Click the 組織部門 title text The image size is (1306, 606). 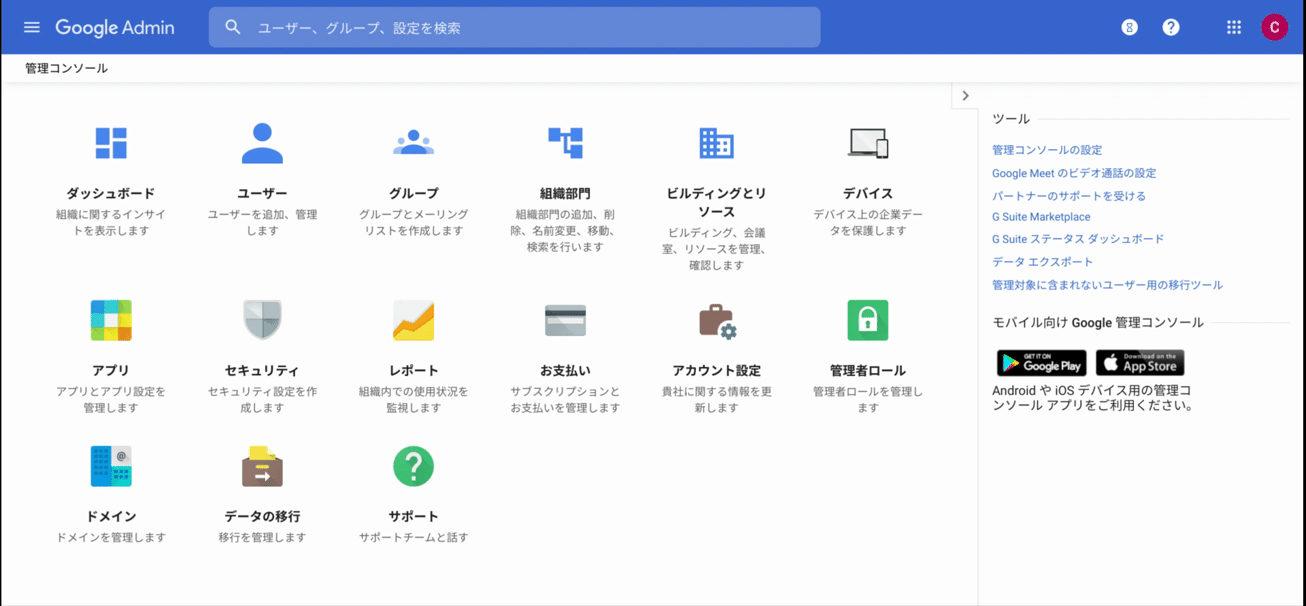(565, 193)
